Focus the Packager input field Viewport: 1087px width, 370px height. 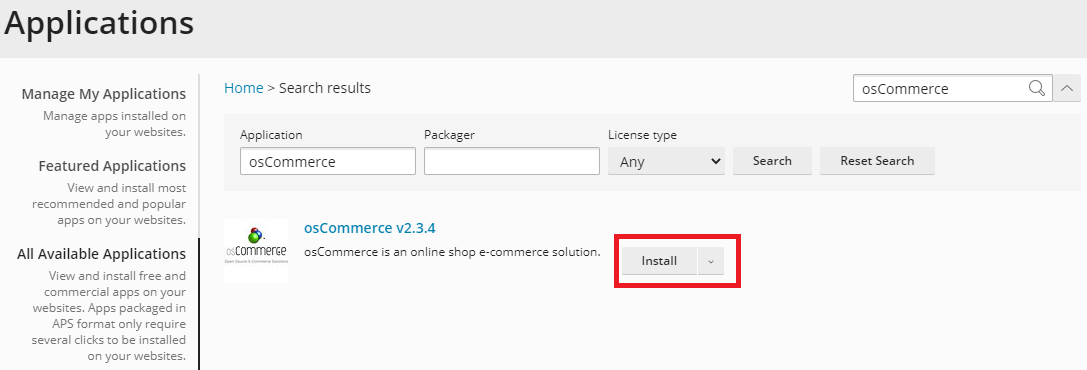512,161
